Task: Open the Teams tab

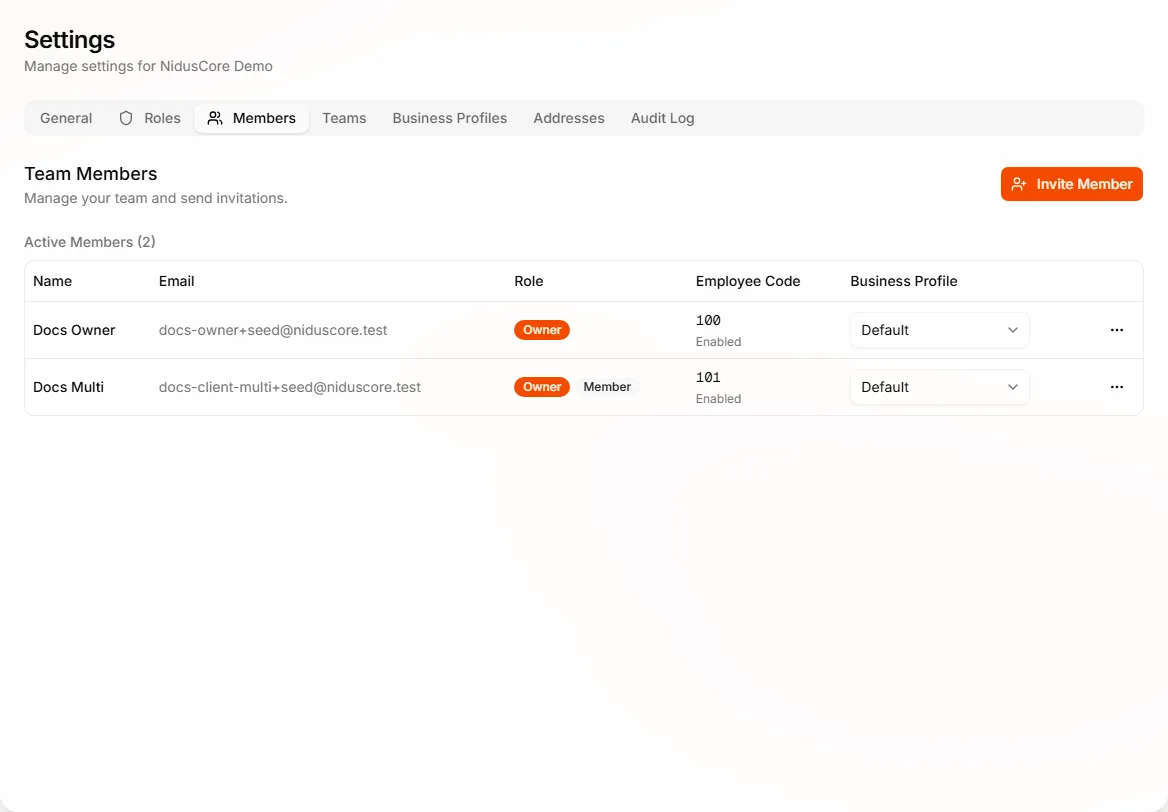Action: click(344, 118)
